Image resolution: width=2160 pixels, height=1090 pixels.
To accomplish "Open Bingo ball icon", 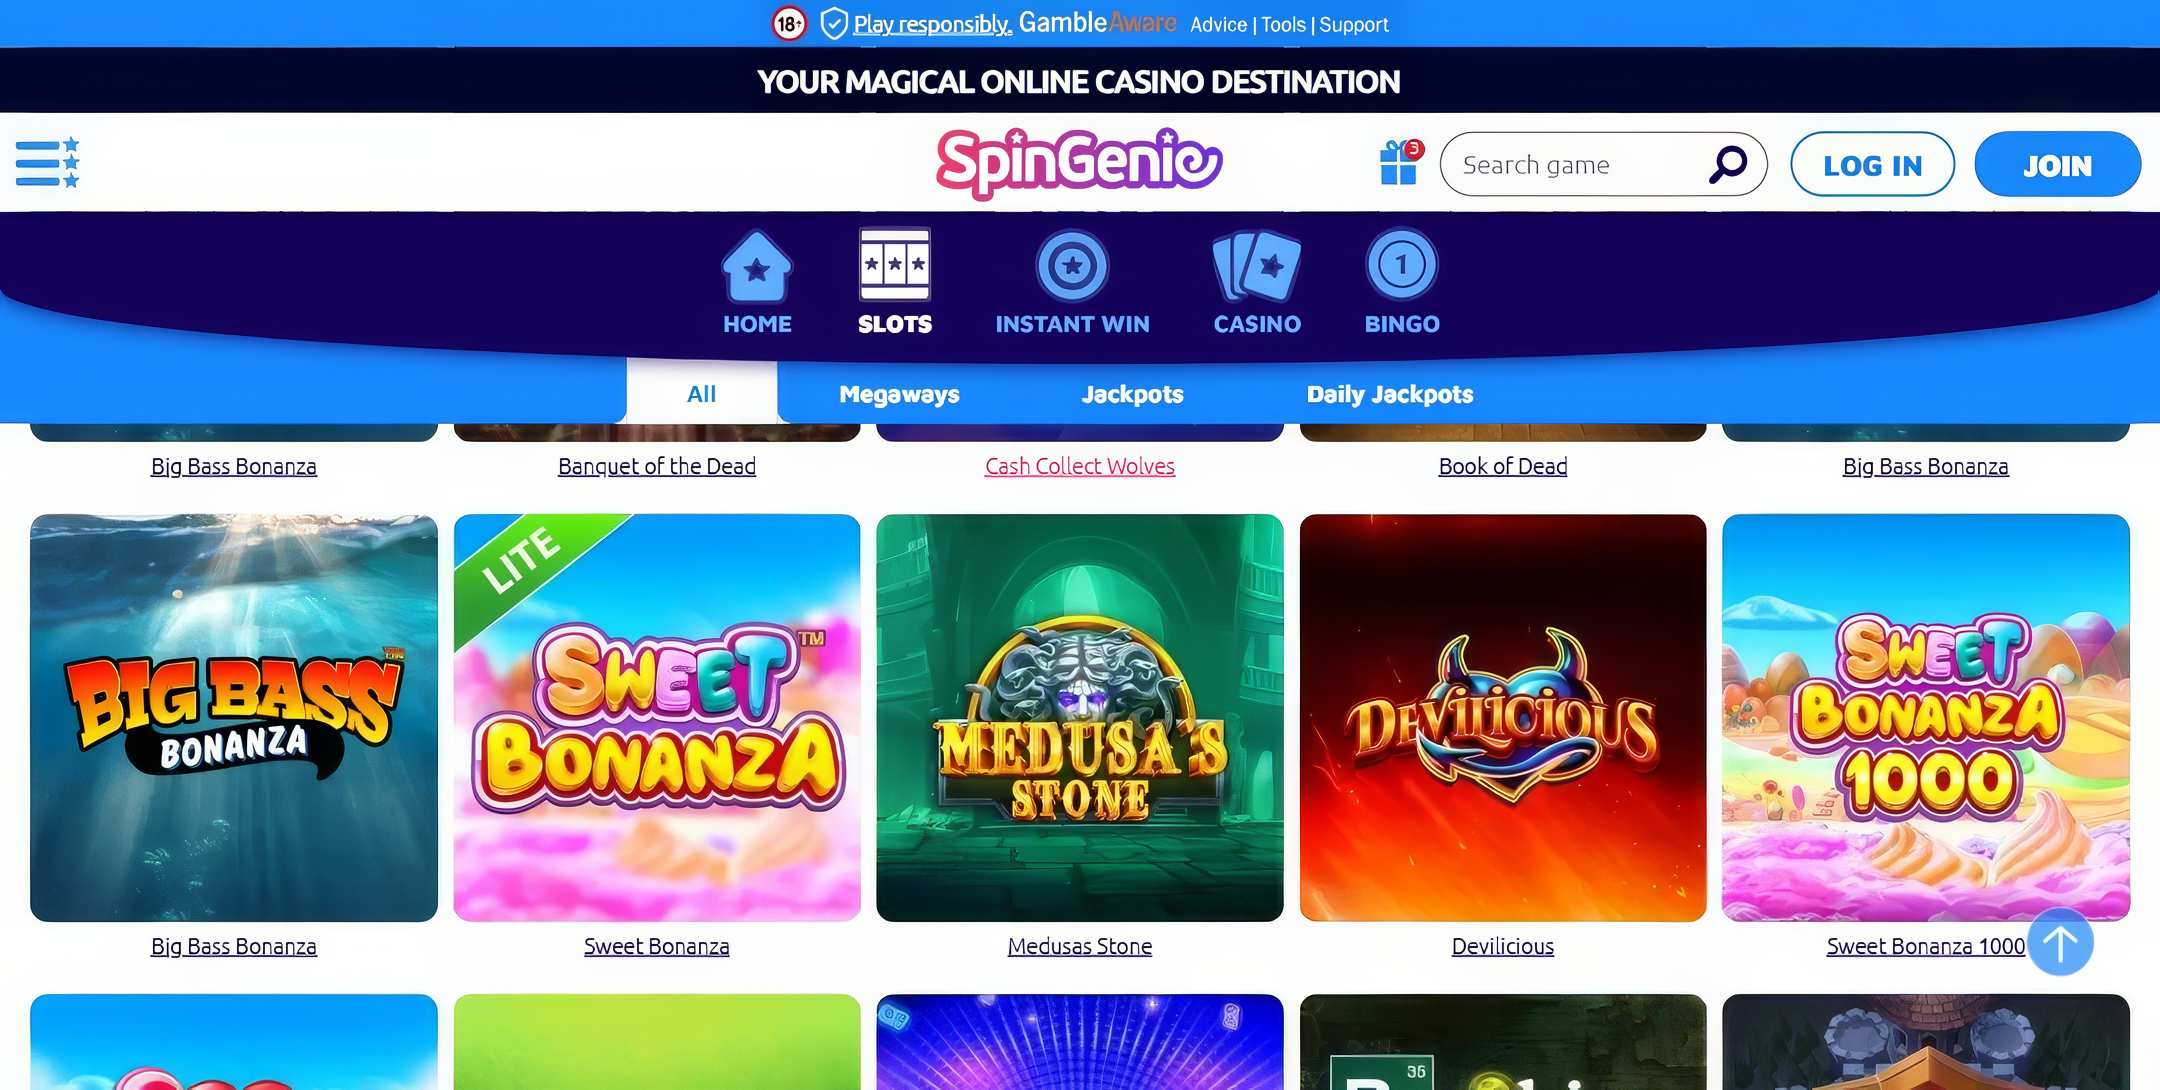I will tap(1402, 266).
